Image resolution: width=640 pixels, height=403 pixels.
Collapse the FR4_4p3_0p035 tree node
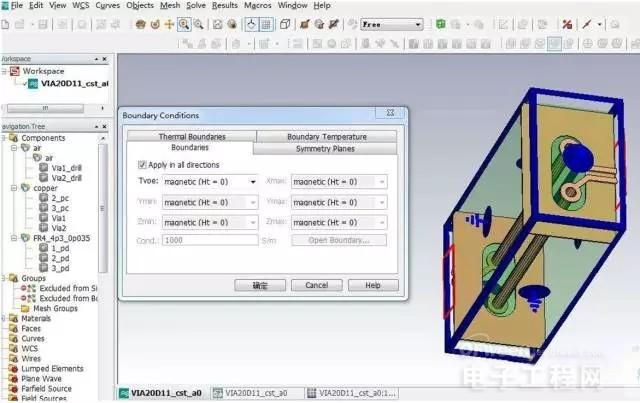click(x=12, y=238)
